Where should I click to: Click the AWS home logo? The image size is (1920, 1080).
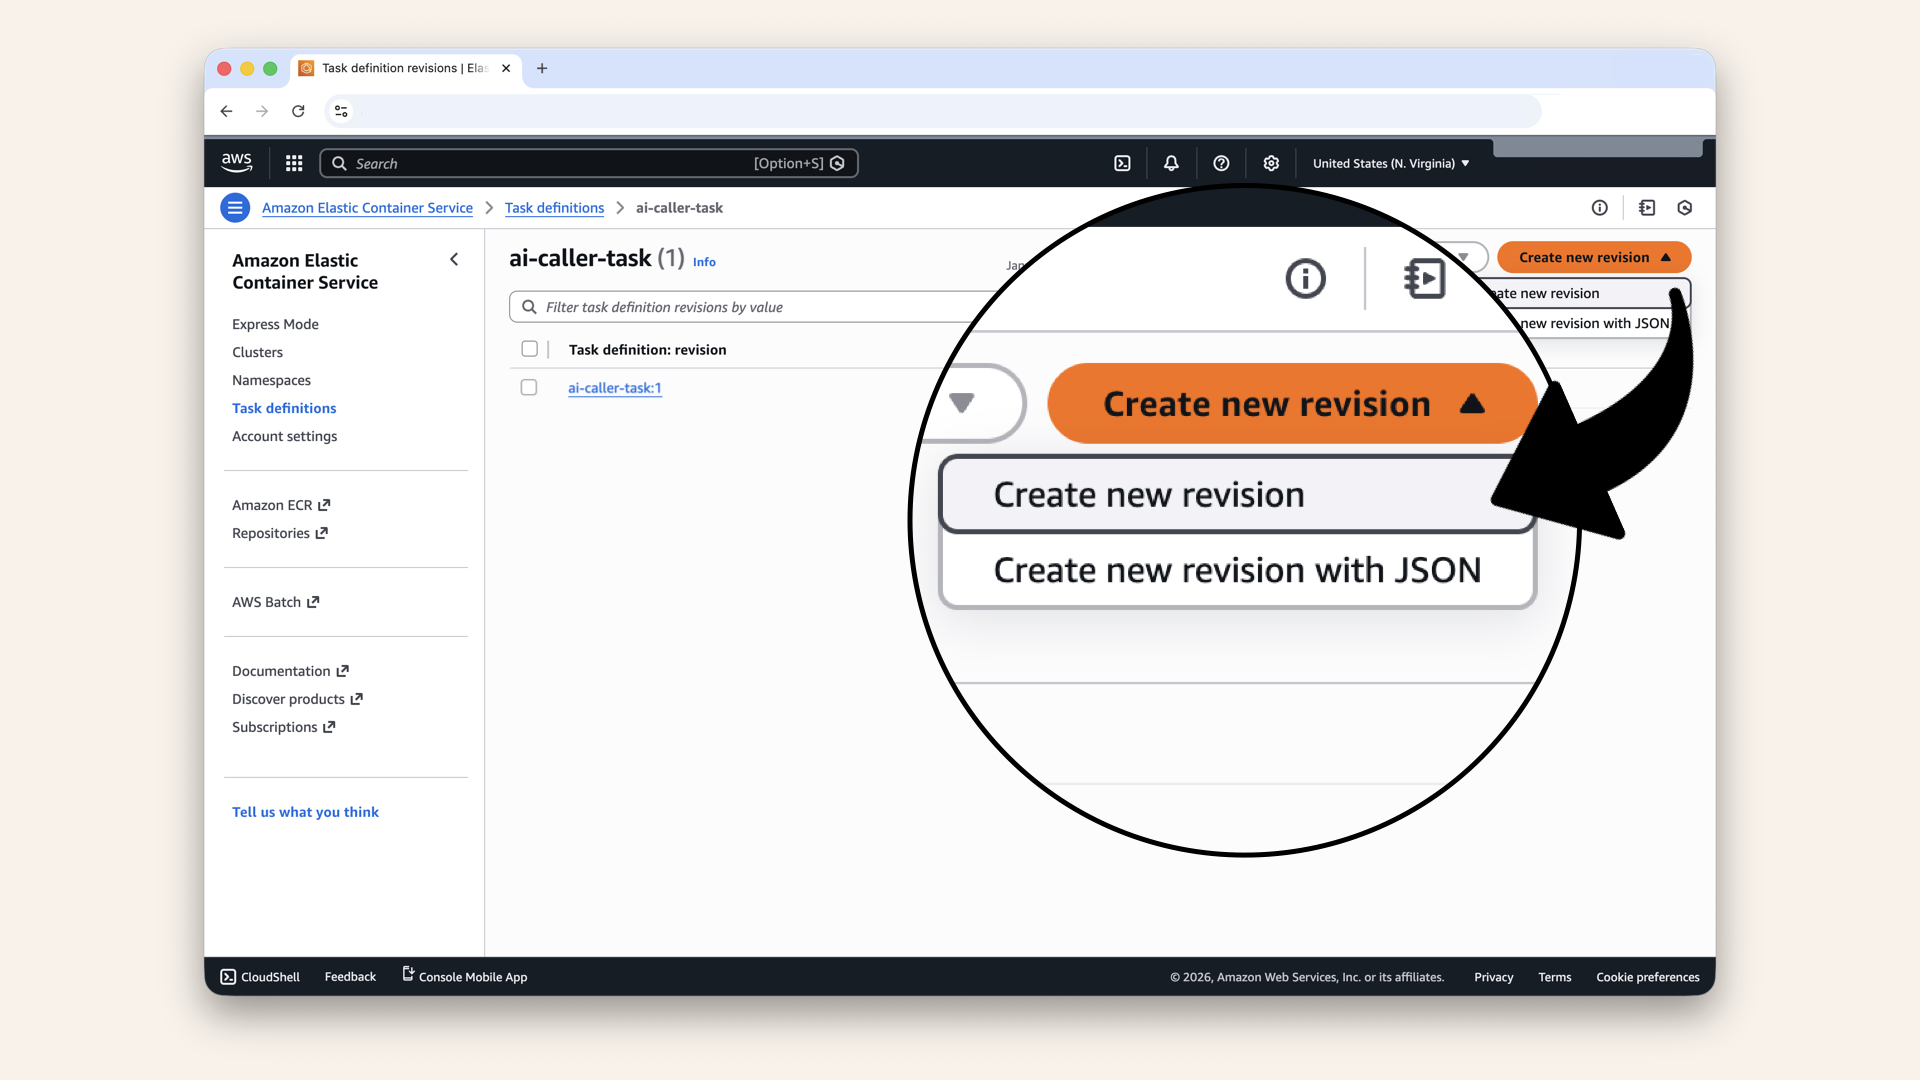click(236, 162)
